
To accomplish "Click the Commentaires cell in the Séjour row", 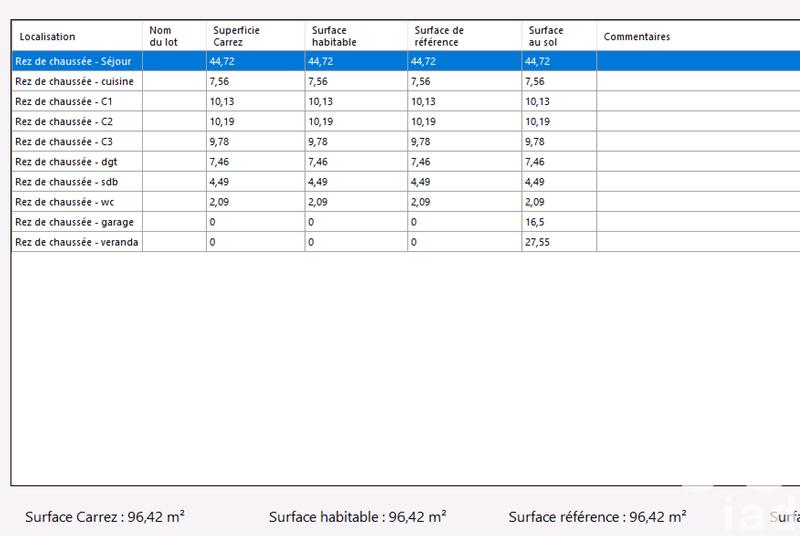I will coord(698,61).
